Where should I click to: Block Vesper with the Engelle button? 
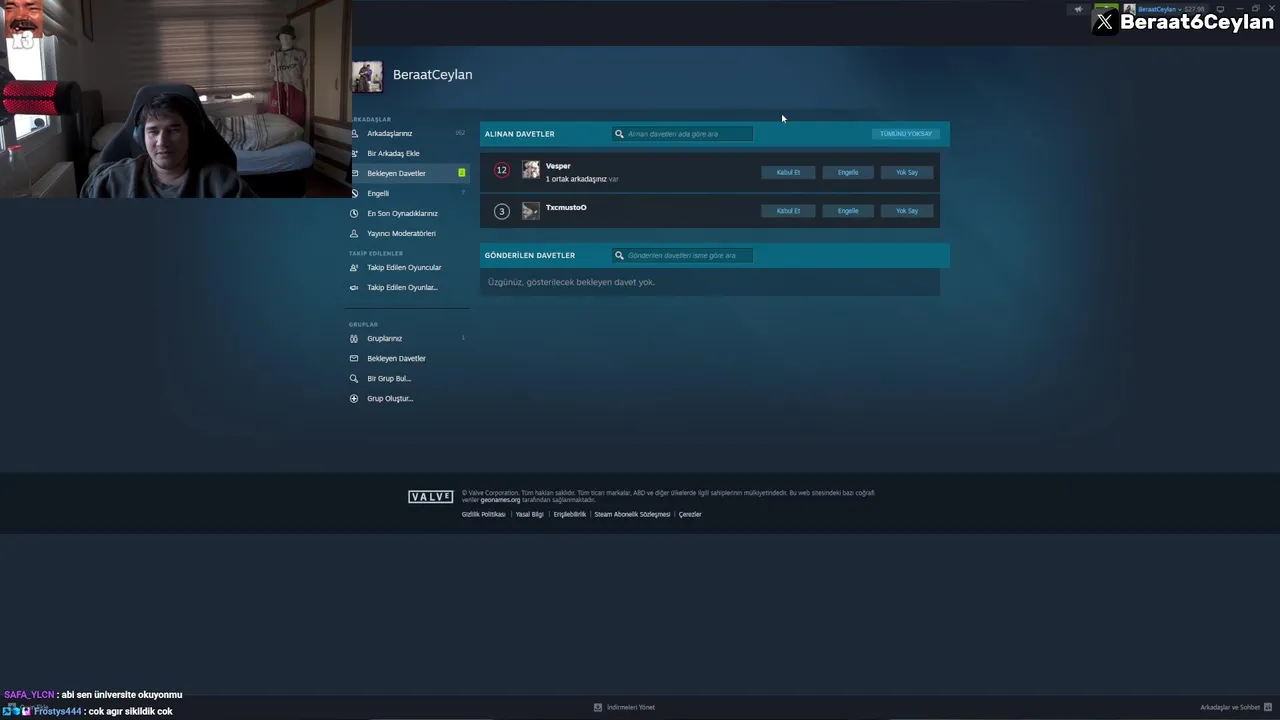[x=848, y=172]
